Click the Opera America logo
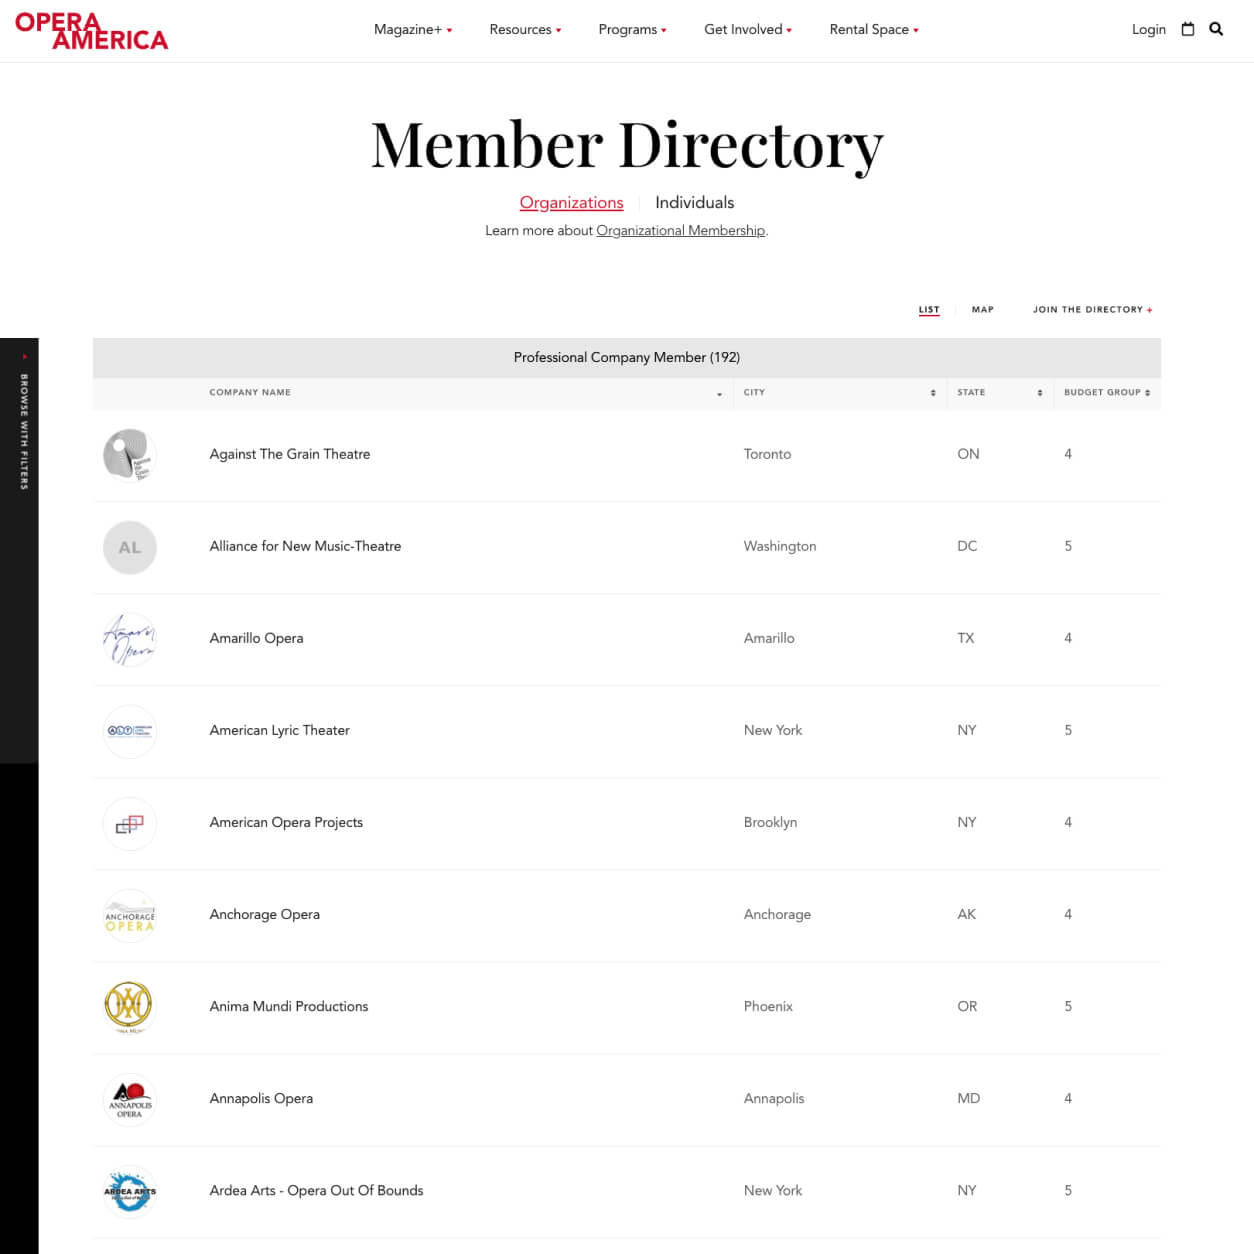The height and width of the screenshot is (1254, 1254). [x=91, y=31]
